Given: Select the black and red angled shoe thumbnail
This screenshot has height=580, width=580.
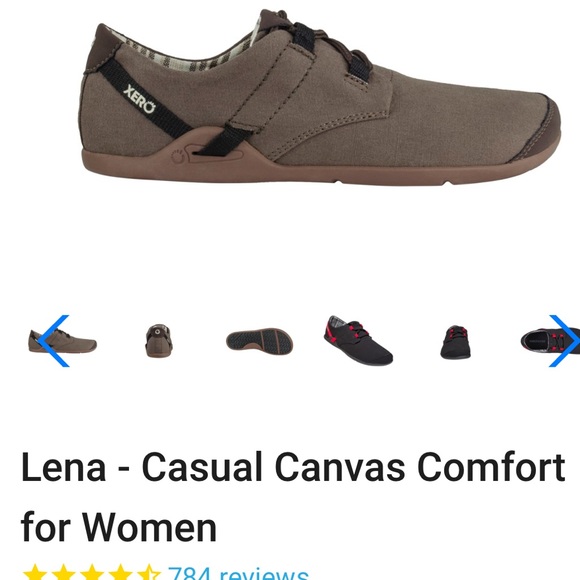Looking at the screenshot, I should tap(358, 340).
